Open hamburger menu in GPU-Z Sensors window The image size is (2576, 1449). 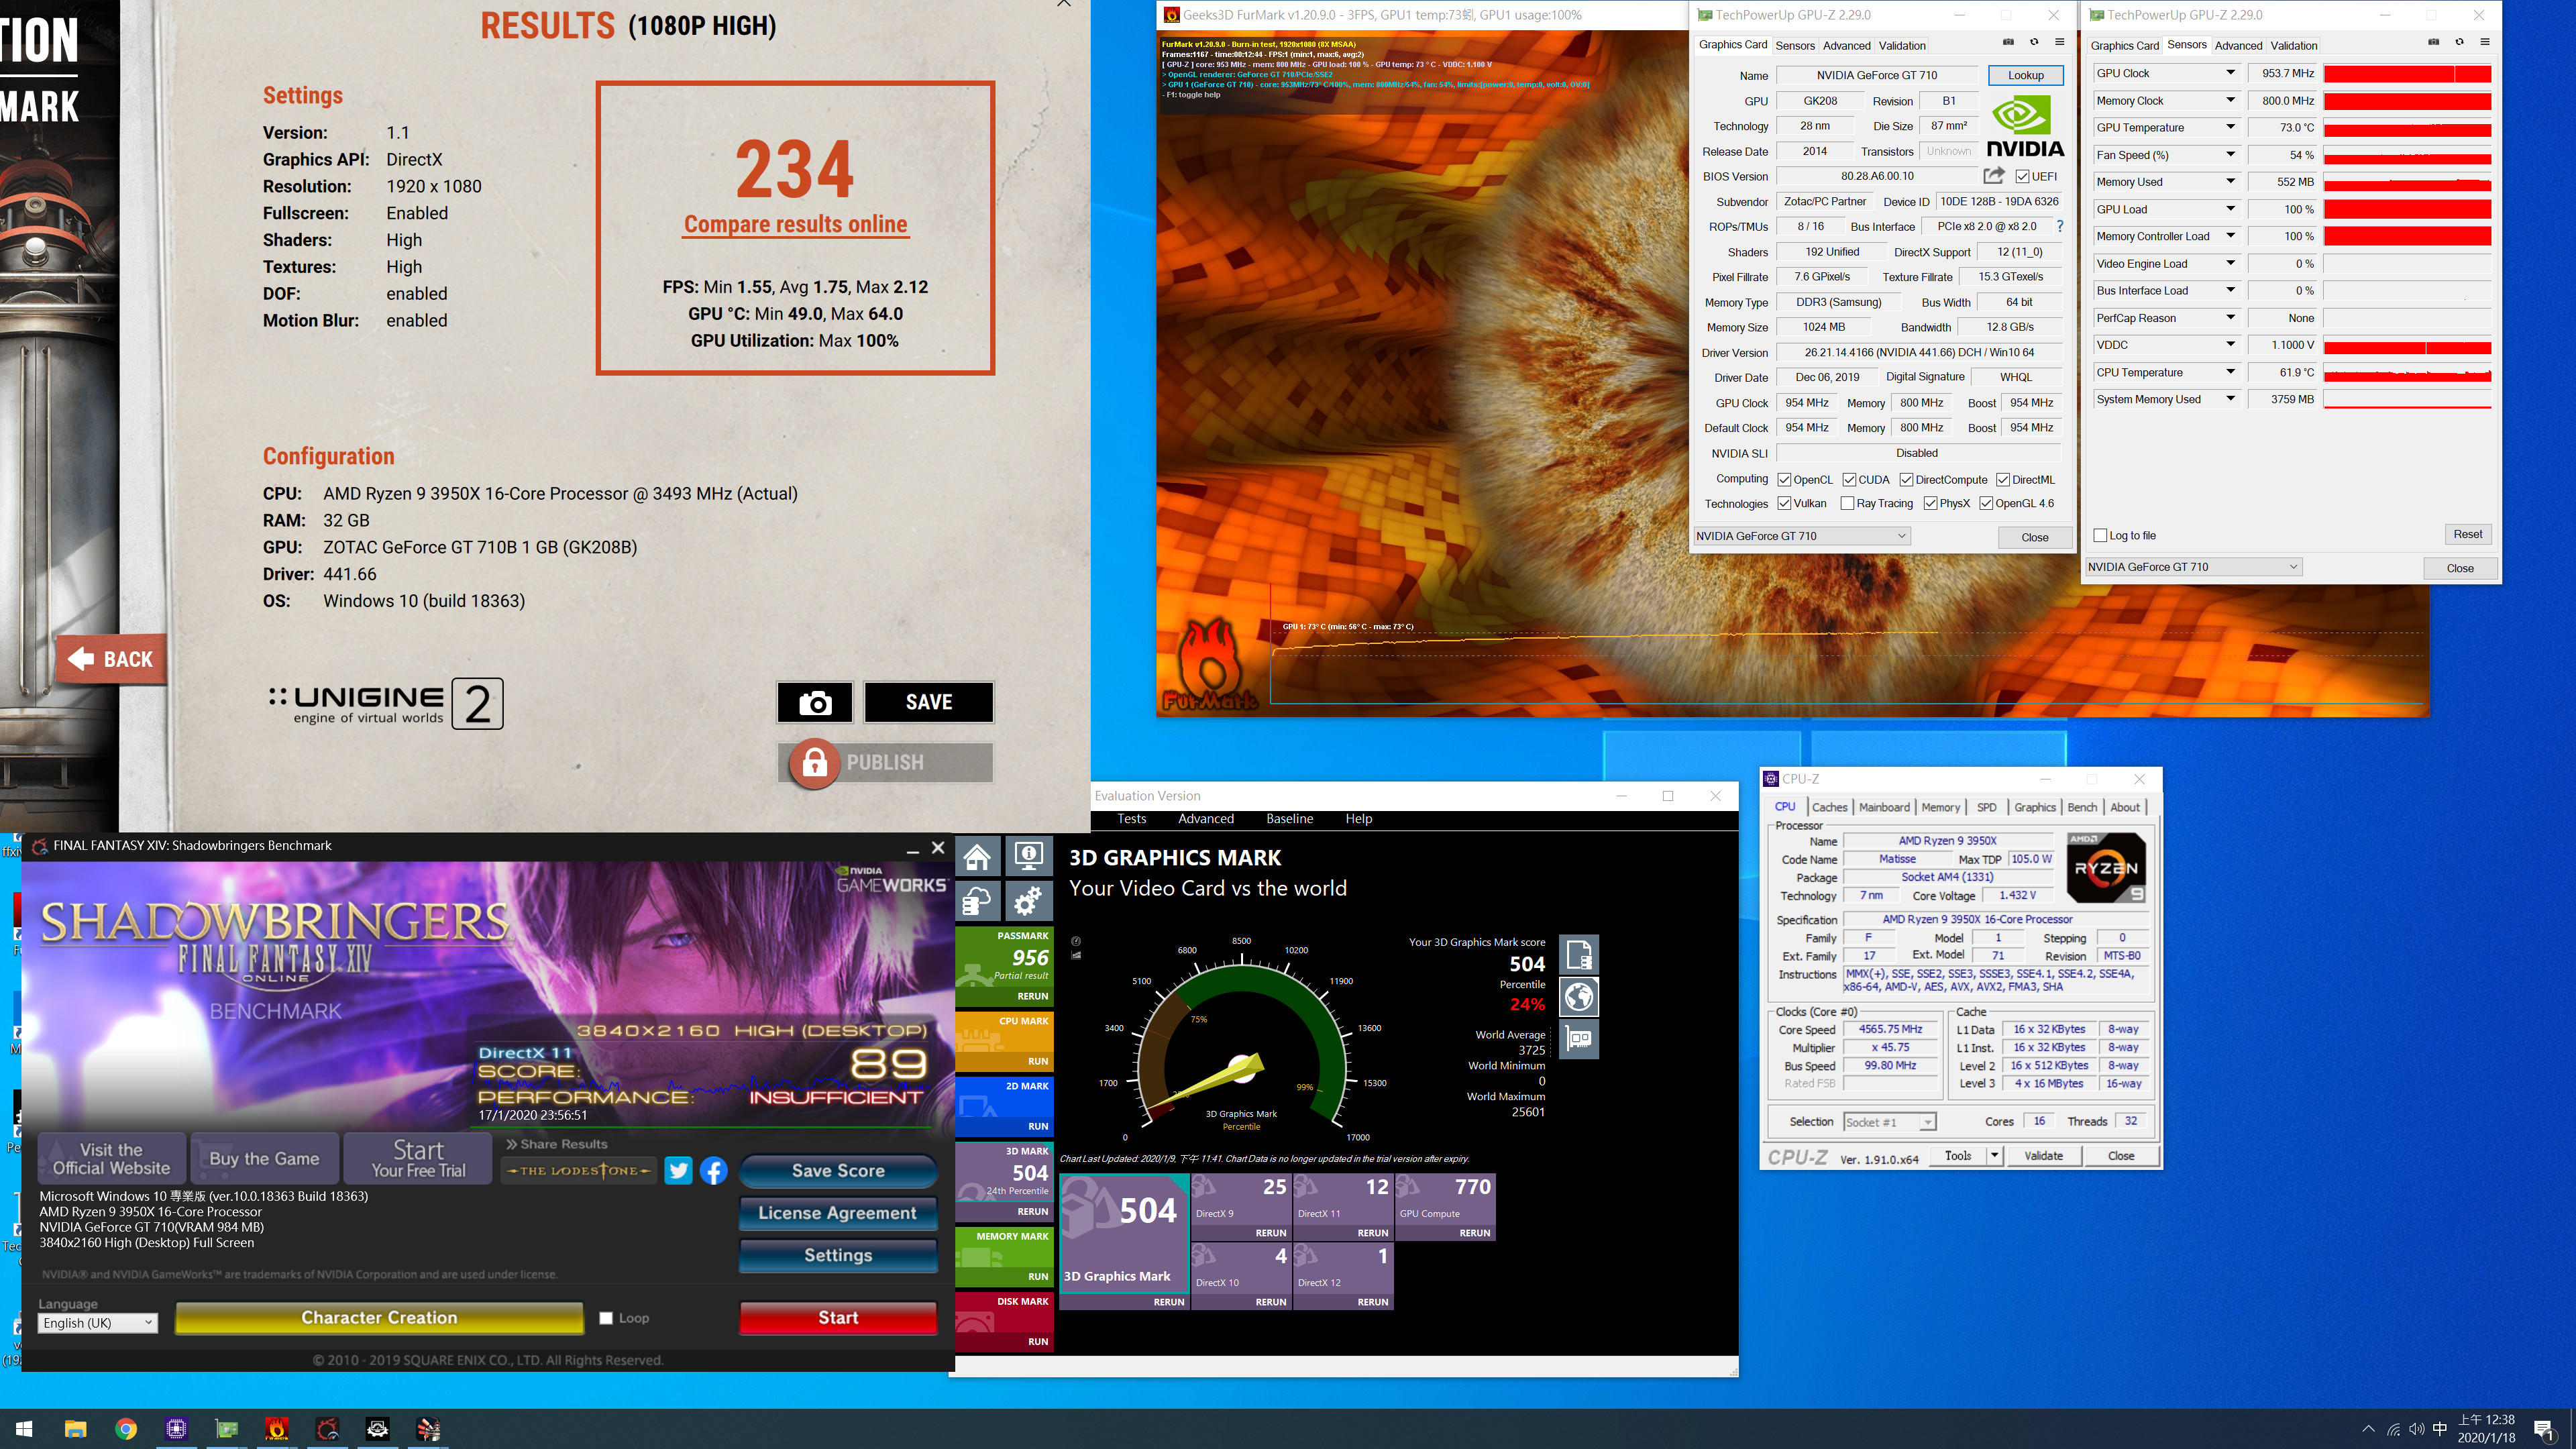pyautogui.click(x=2485, y=42)
